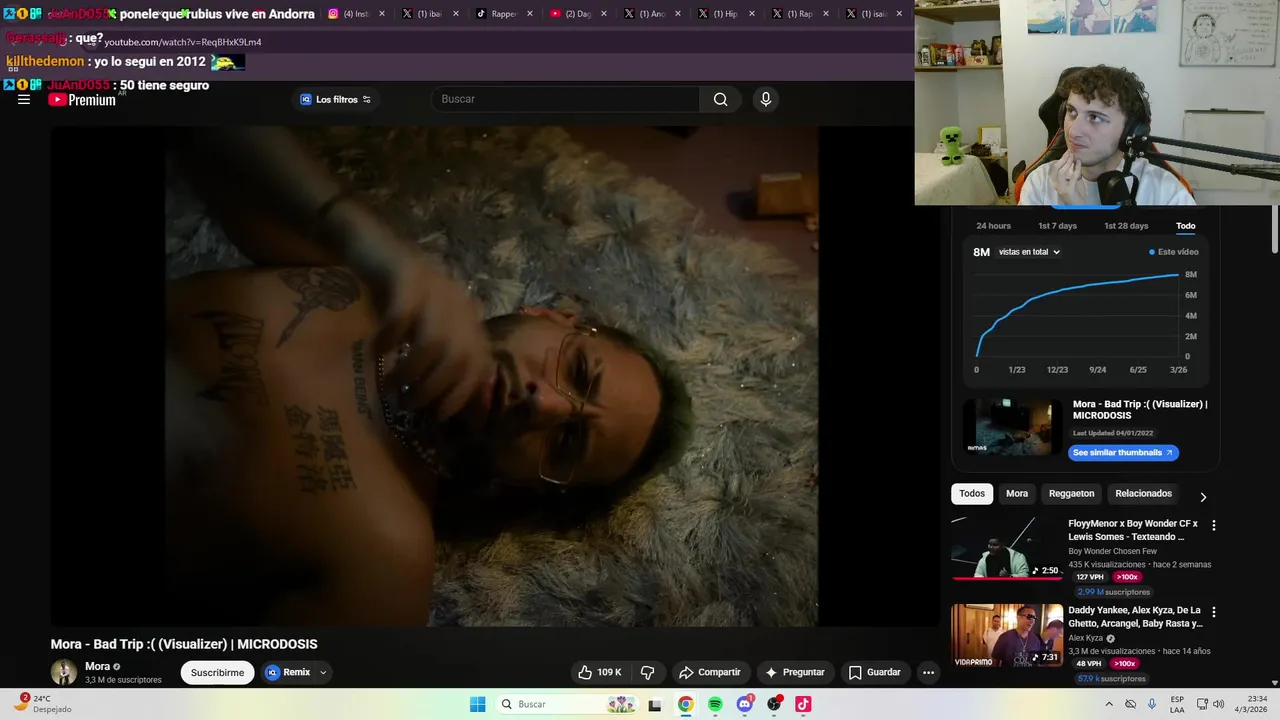The image size is (1280, 720).
Task: Open Los filtros filter button
Action: coord(336,99)
